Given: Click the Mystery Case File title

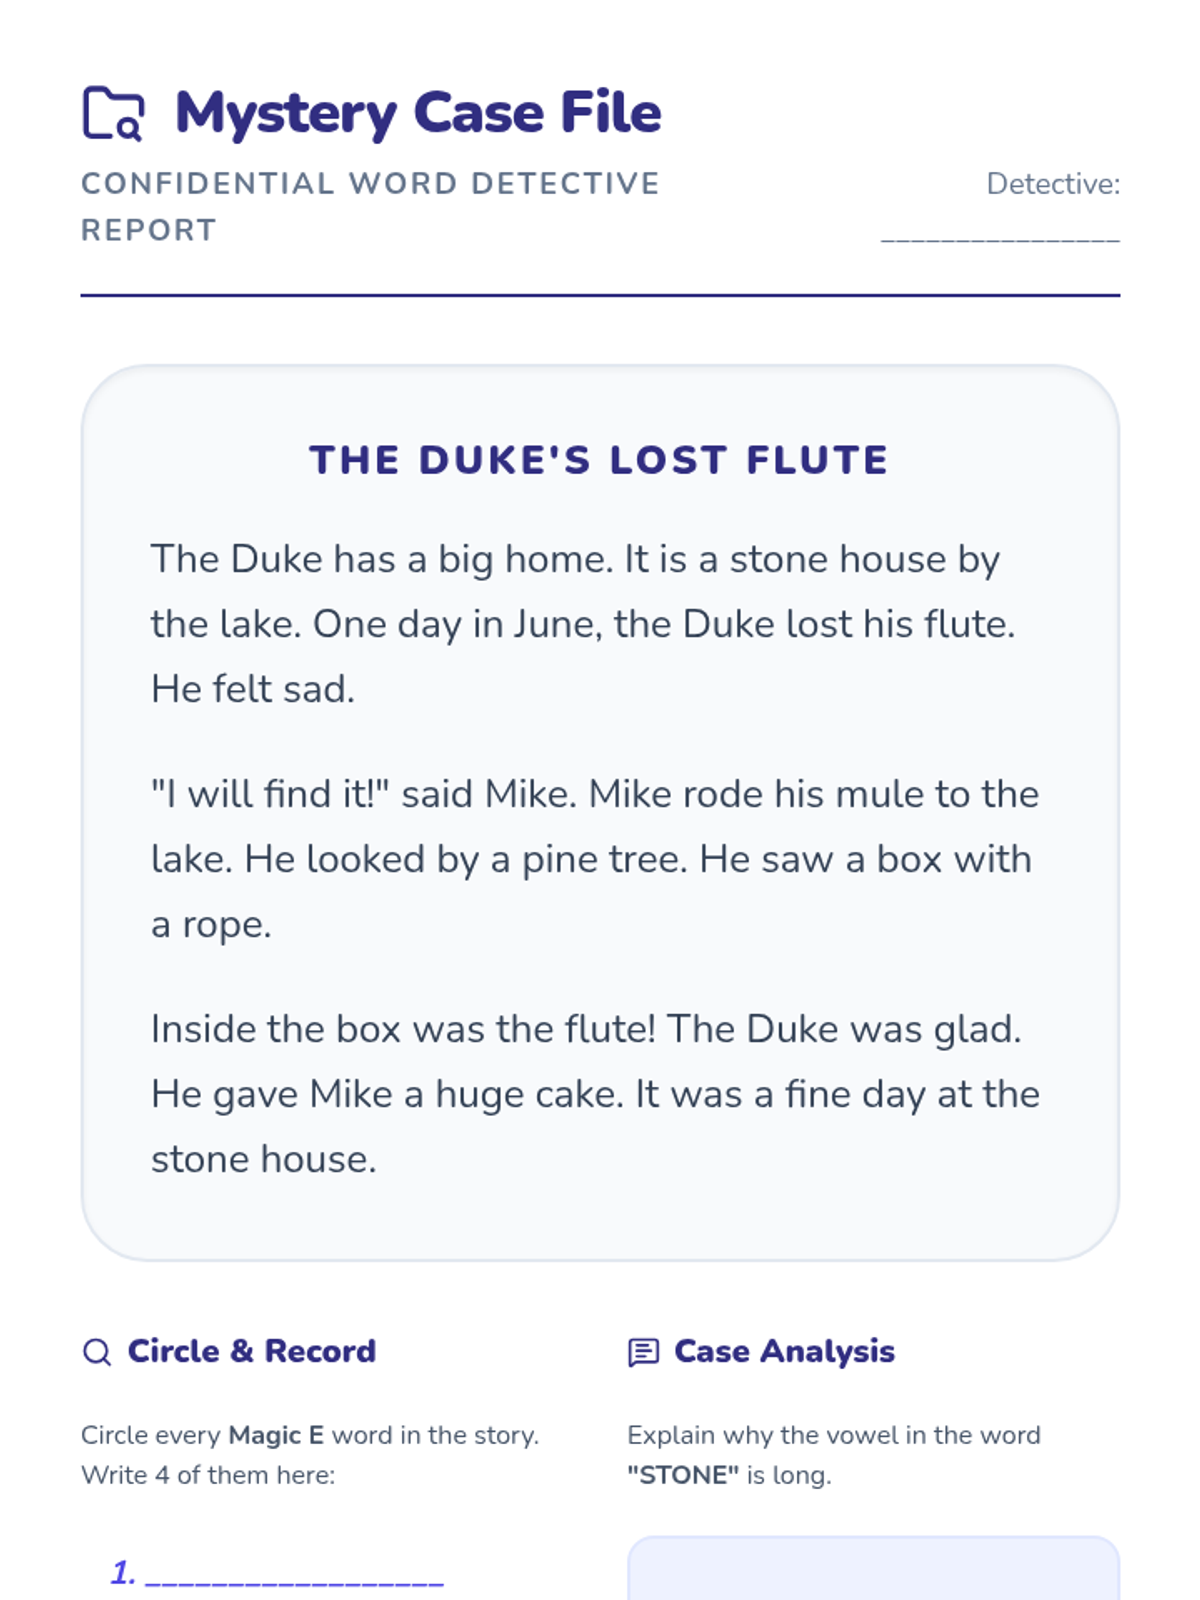Looking at the screenshot, I should pyautogui.click(x=417, y=113).
